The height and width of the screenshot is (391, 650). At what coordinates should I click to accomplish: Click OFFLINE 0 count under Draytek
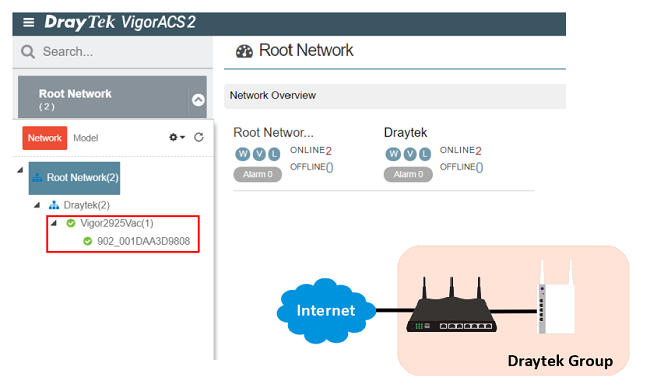(461, 167)
